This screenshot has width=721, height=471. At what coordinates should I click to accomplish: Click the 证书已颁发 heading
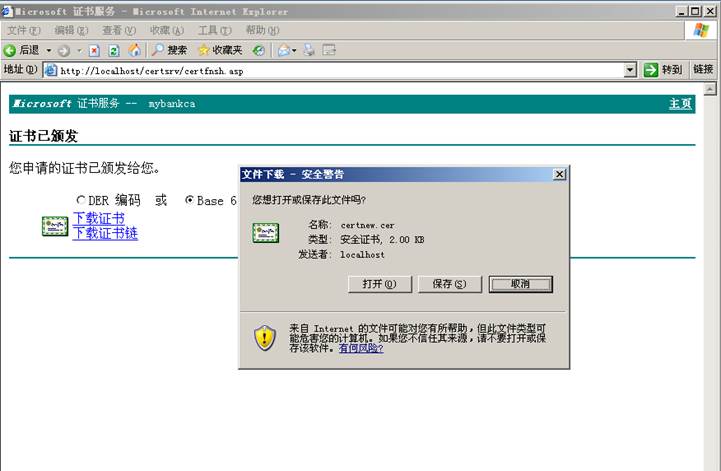click(x=43, y=136)
